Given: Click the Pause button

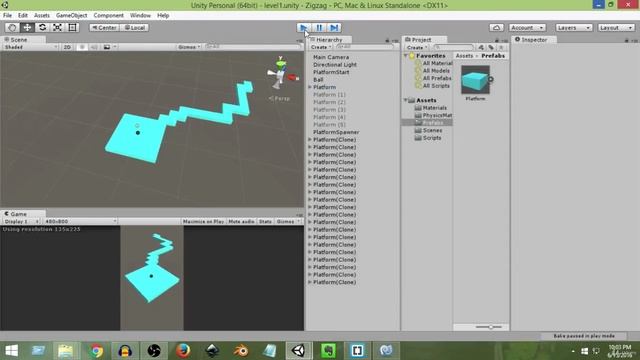Looking at the screenshot, I should 319,27.
